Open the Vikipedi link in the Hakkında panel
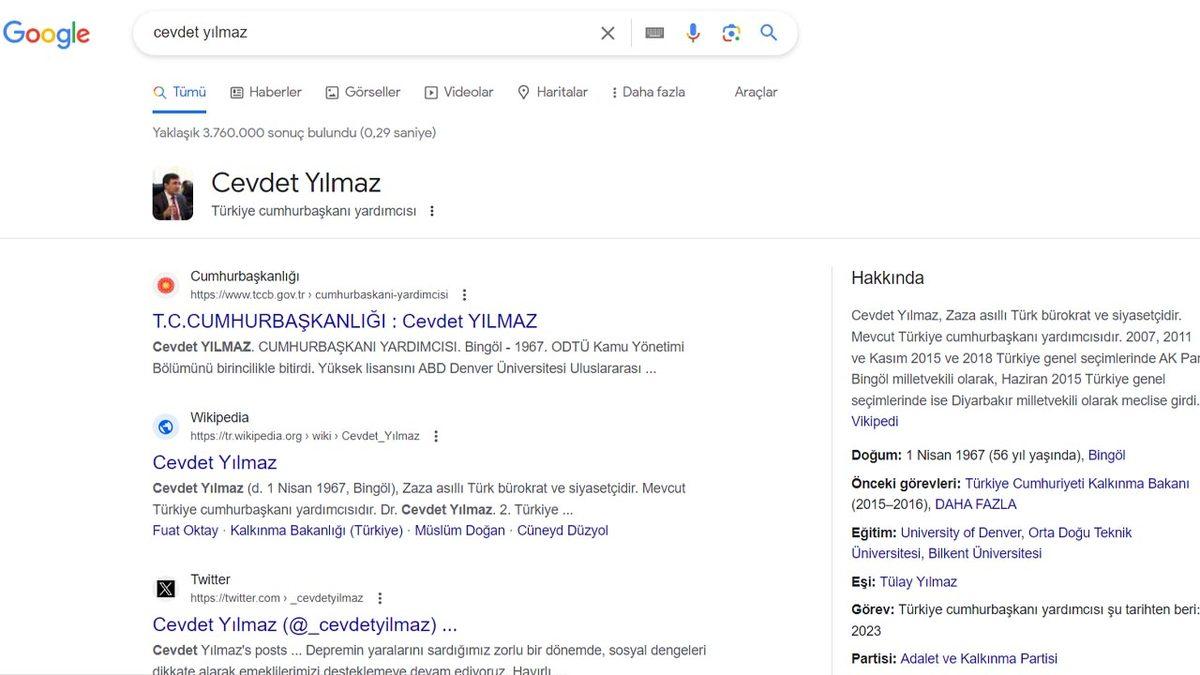Screen dimensions: 1200x675 click(874, 420)
